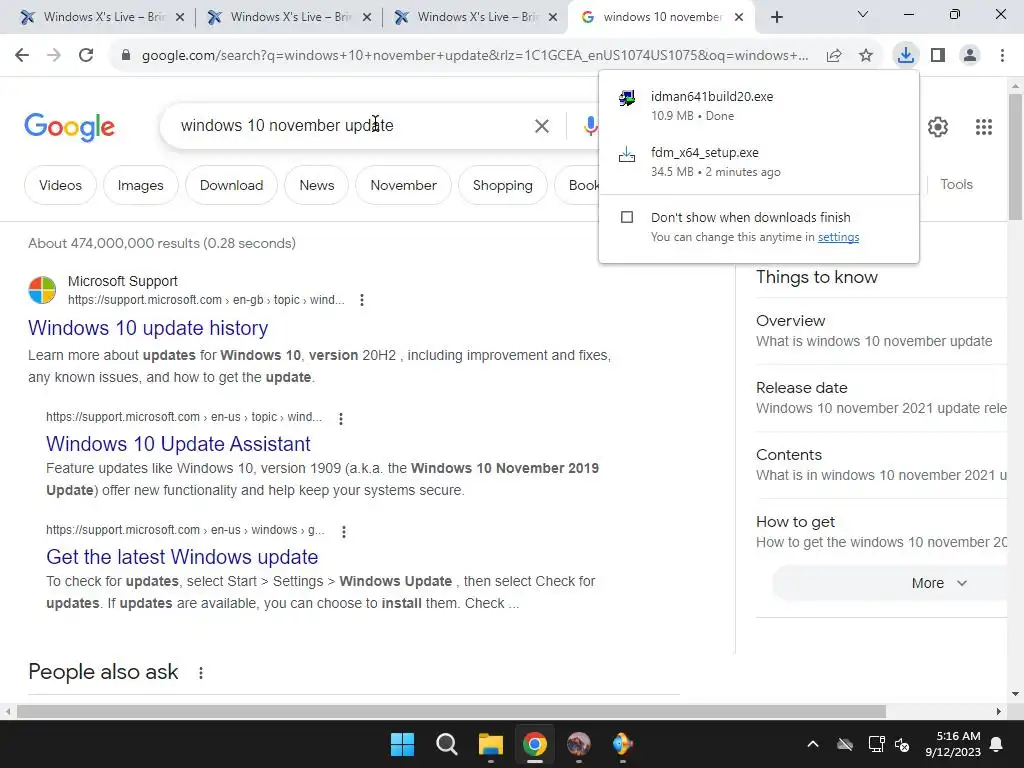Open the Google apps grid
Viewport: 1024px width, 768px height.
[x=984, y=127]
